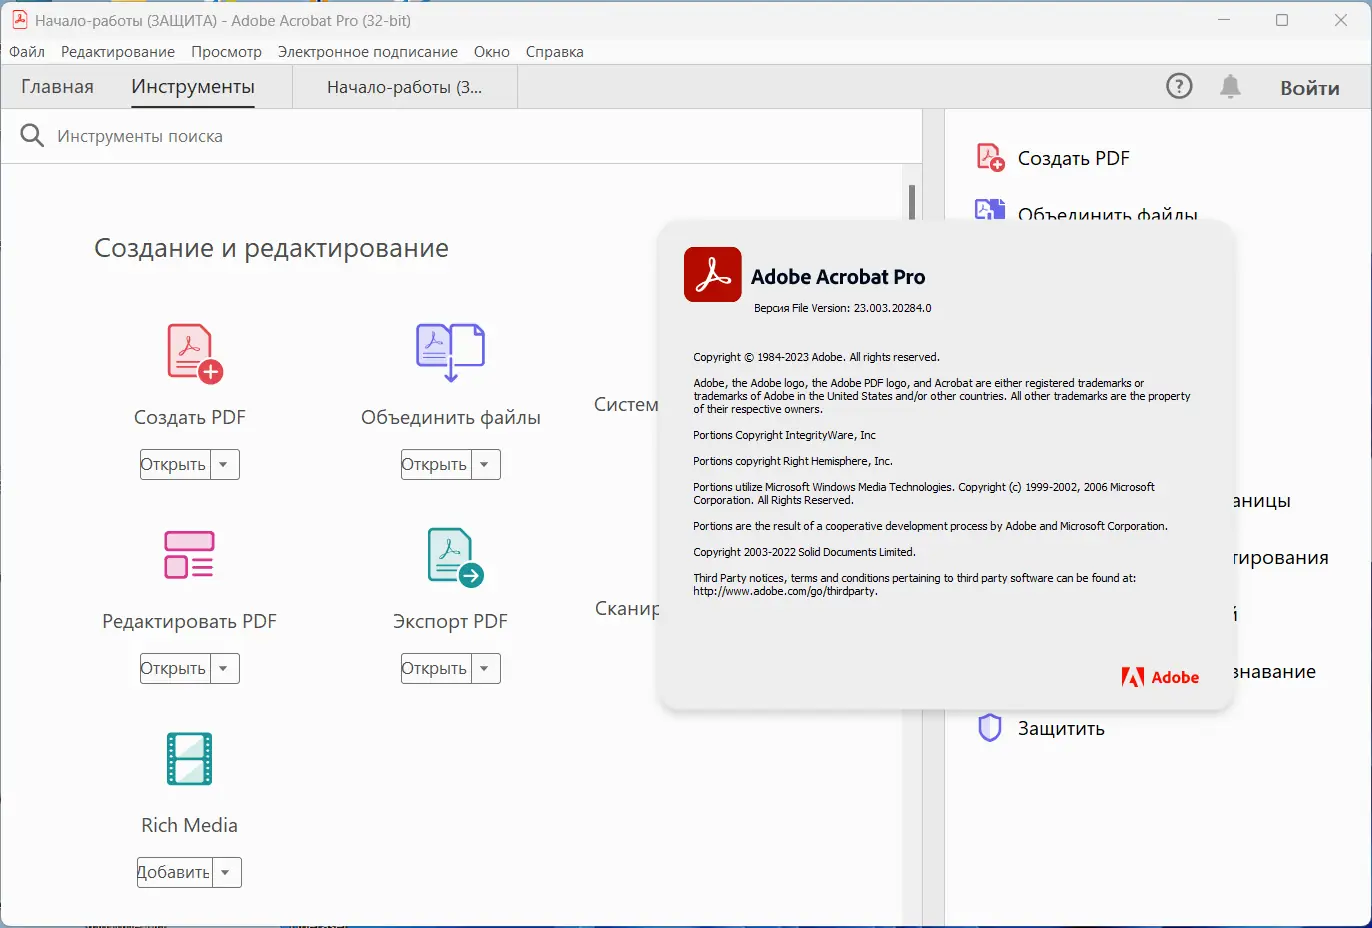Screen dimensions: 1372x928
Task: Click the Войти sign-in button
Action: [x=1310, y=88]
